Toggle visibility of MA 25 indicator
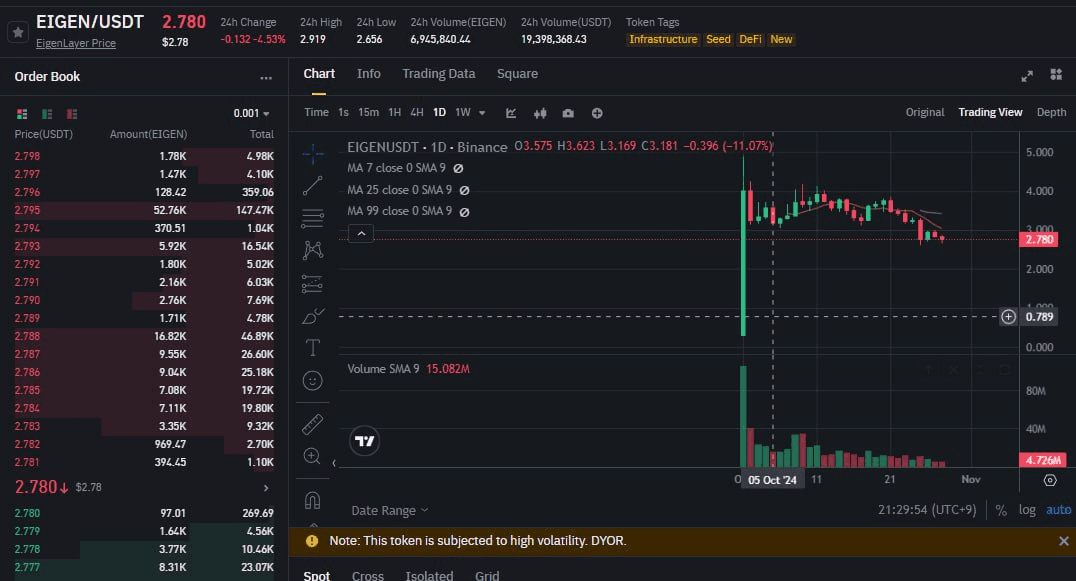This screenshot has width=1076, height=581. pyautogui.click(x=465, y=191)
